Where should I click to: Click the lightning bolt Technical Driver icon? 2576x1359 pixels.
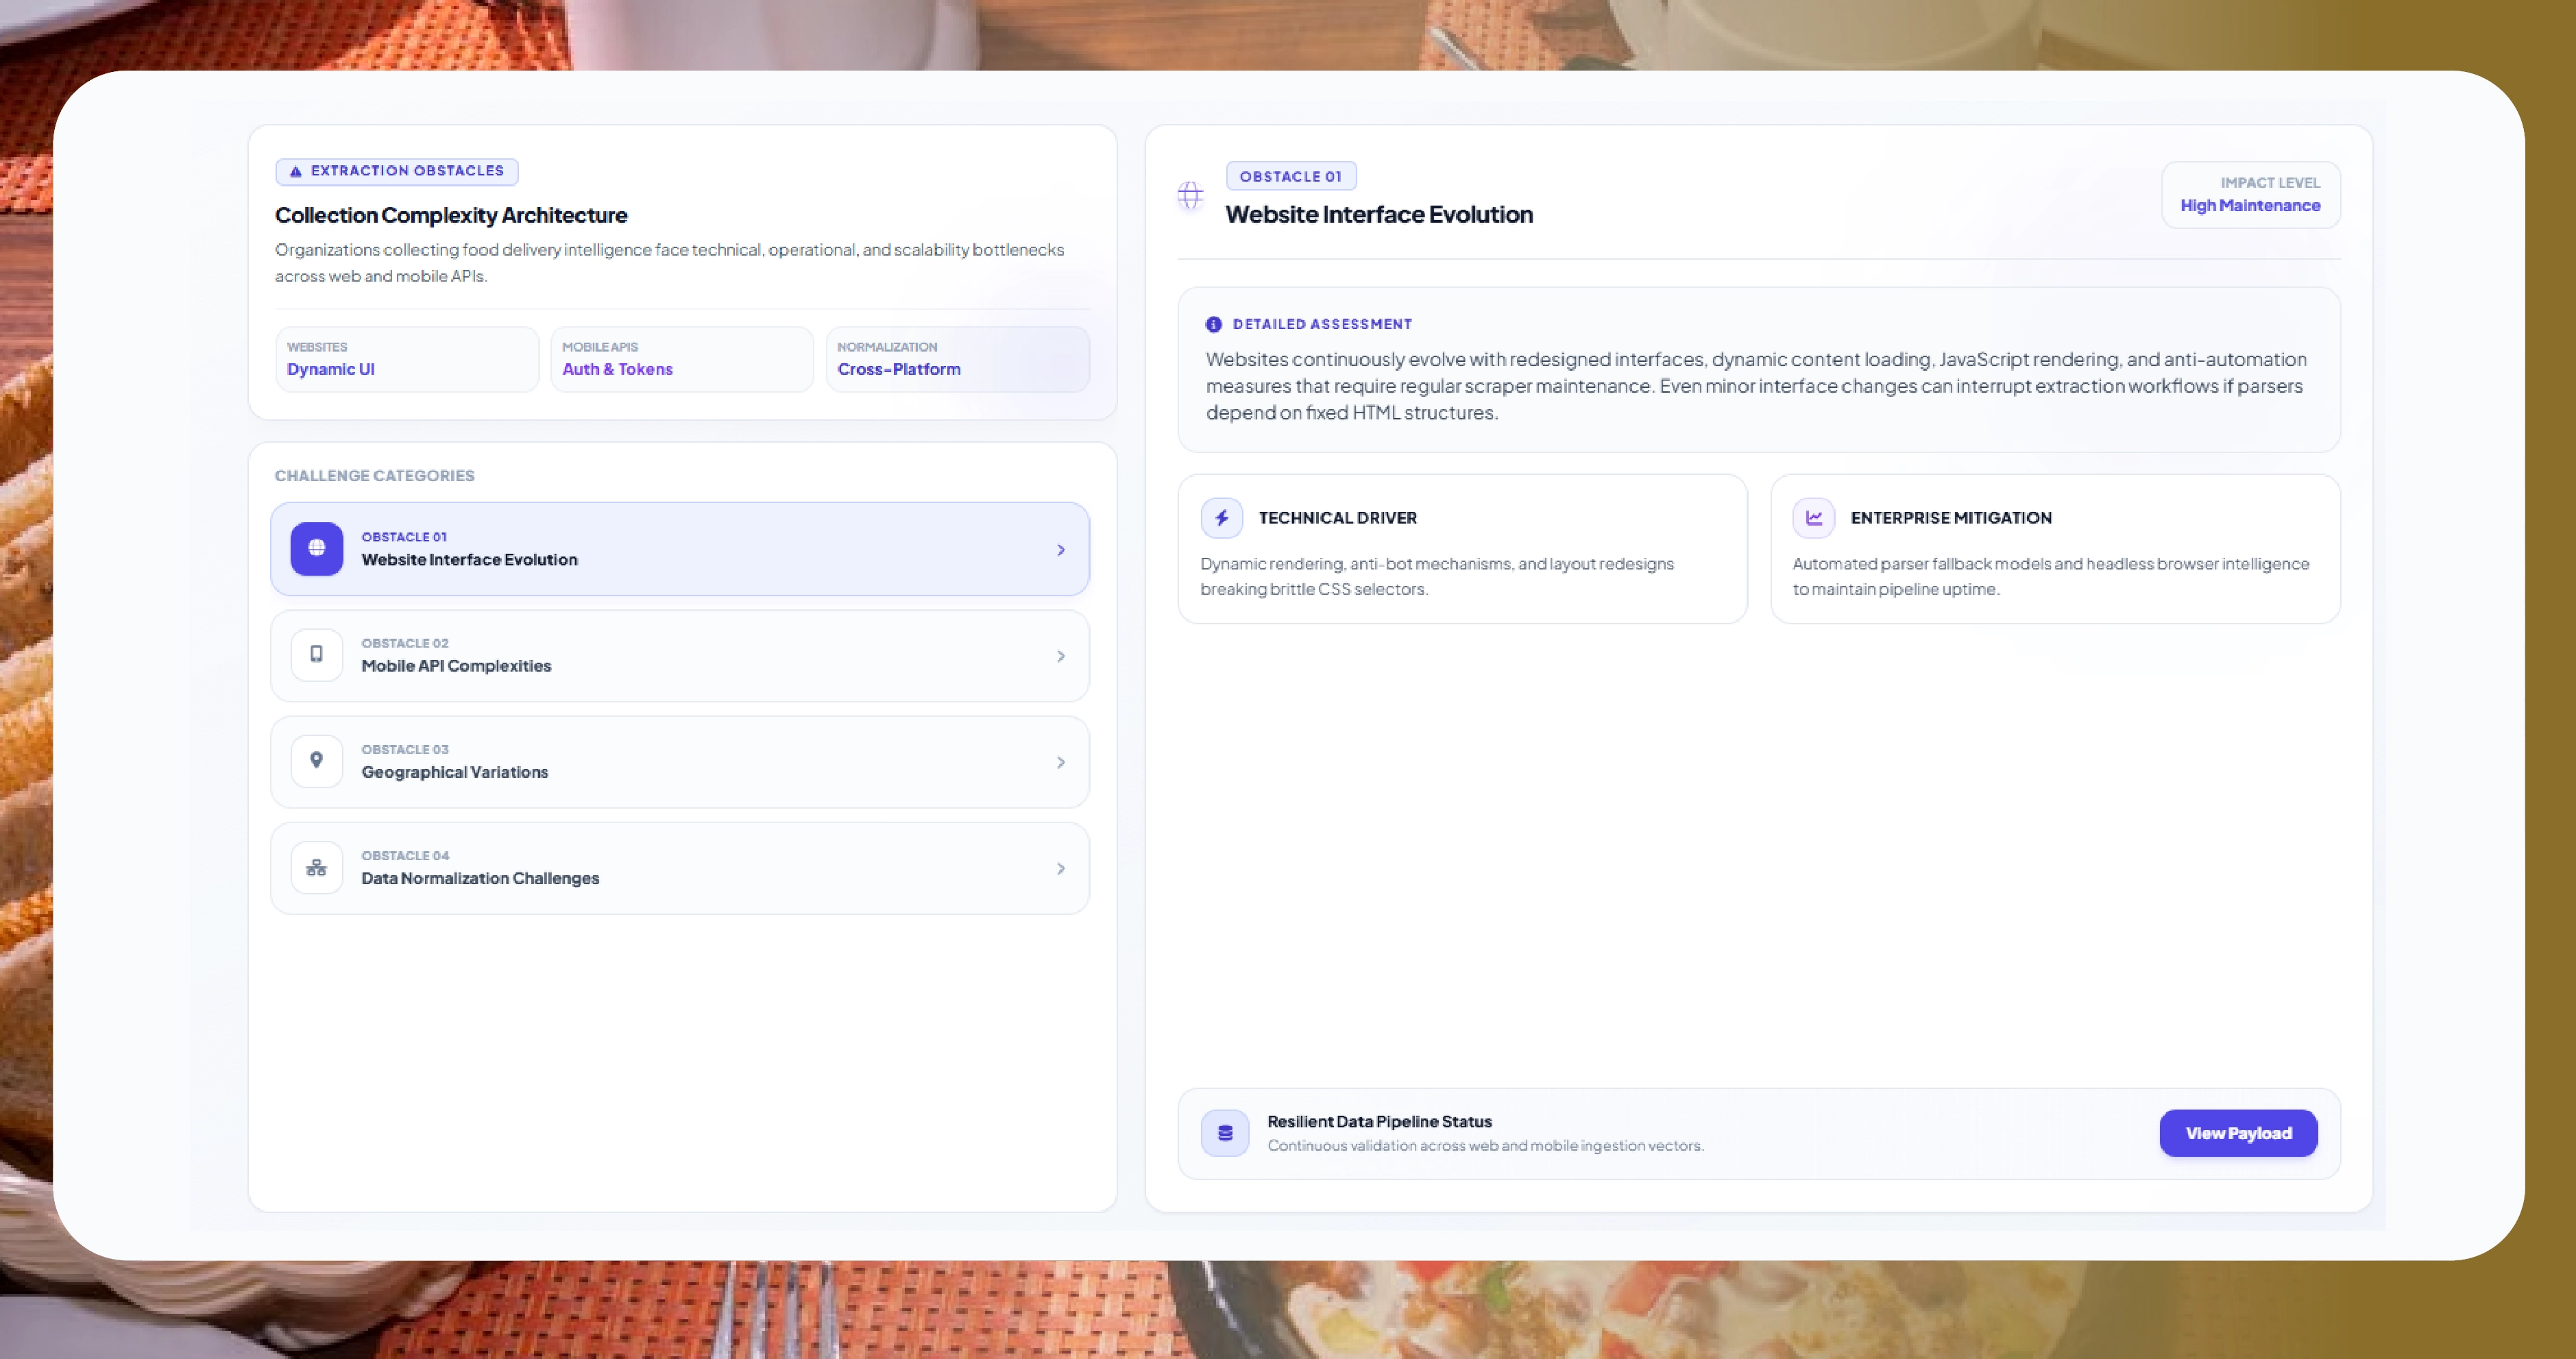click(1222, 518)
